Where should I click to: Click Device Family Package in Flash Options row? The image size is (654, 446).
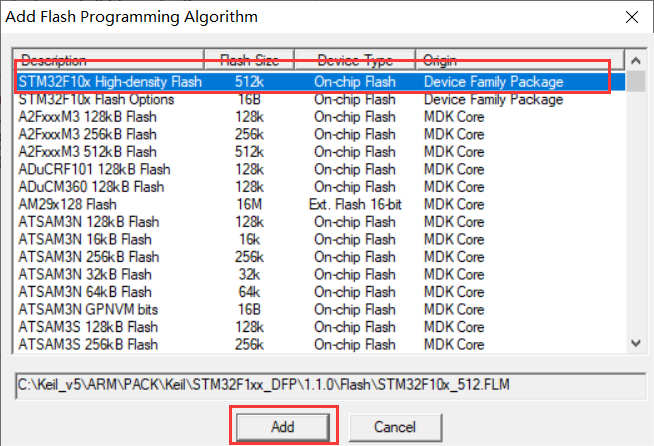click(x=493, y=99)
